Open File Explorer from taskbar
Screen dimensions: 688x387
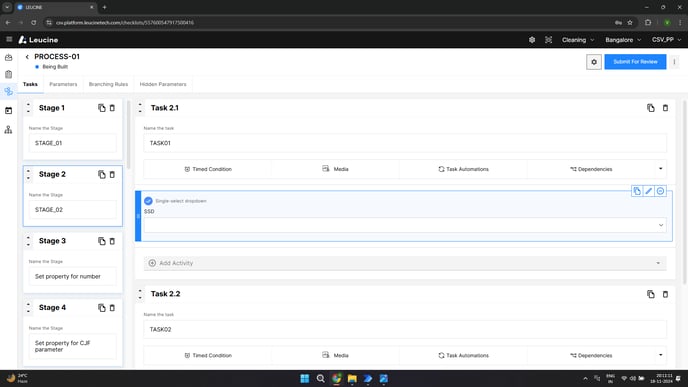(352, 379)
